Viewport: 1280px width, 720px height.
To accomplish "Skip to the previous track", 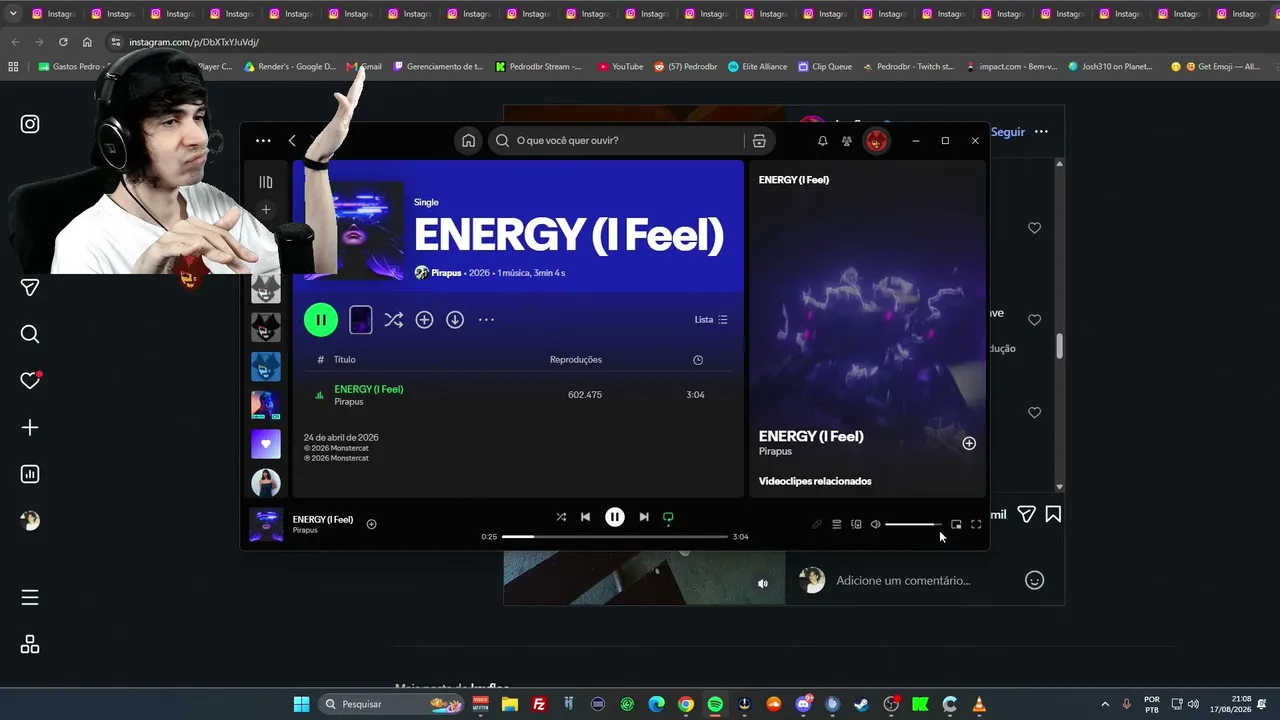I will point(585,517).
